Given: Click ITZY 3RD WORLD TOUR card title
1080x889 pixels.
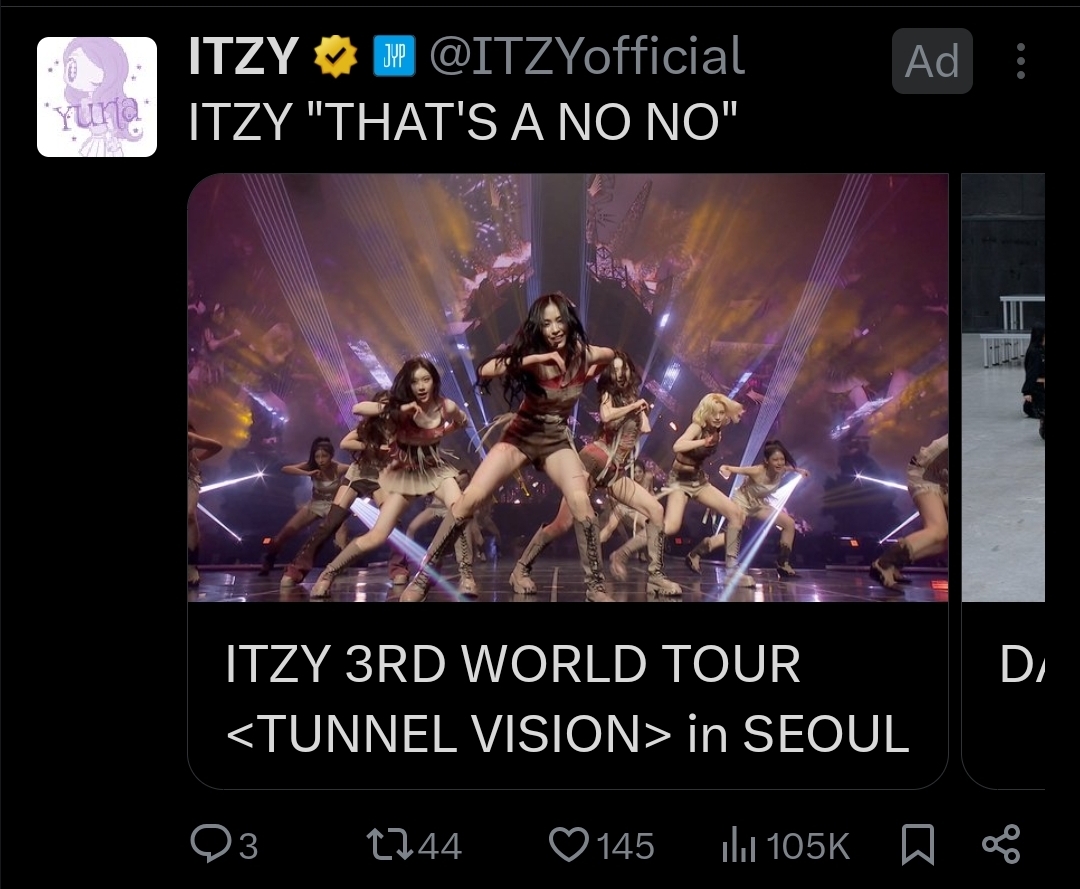Looking at the screenshot, I should (567, 698).
